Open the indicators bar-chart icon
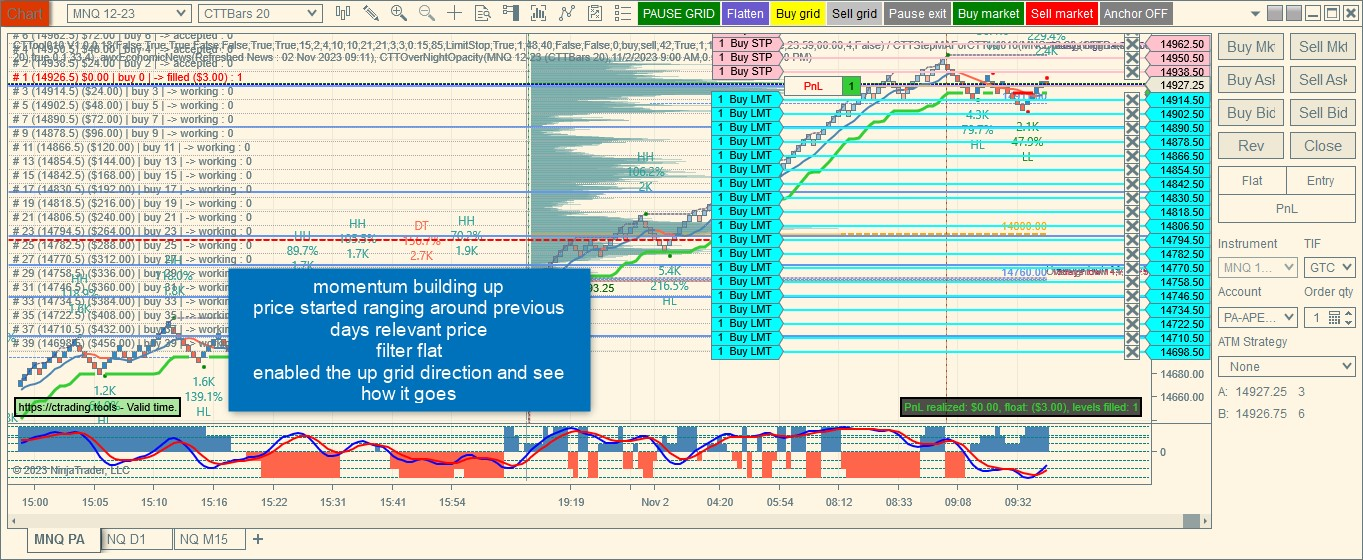 click(x=539, y=13)
